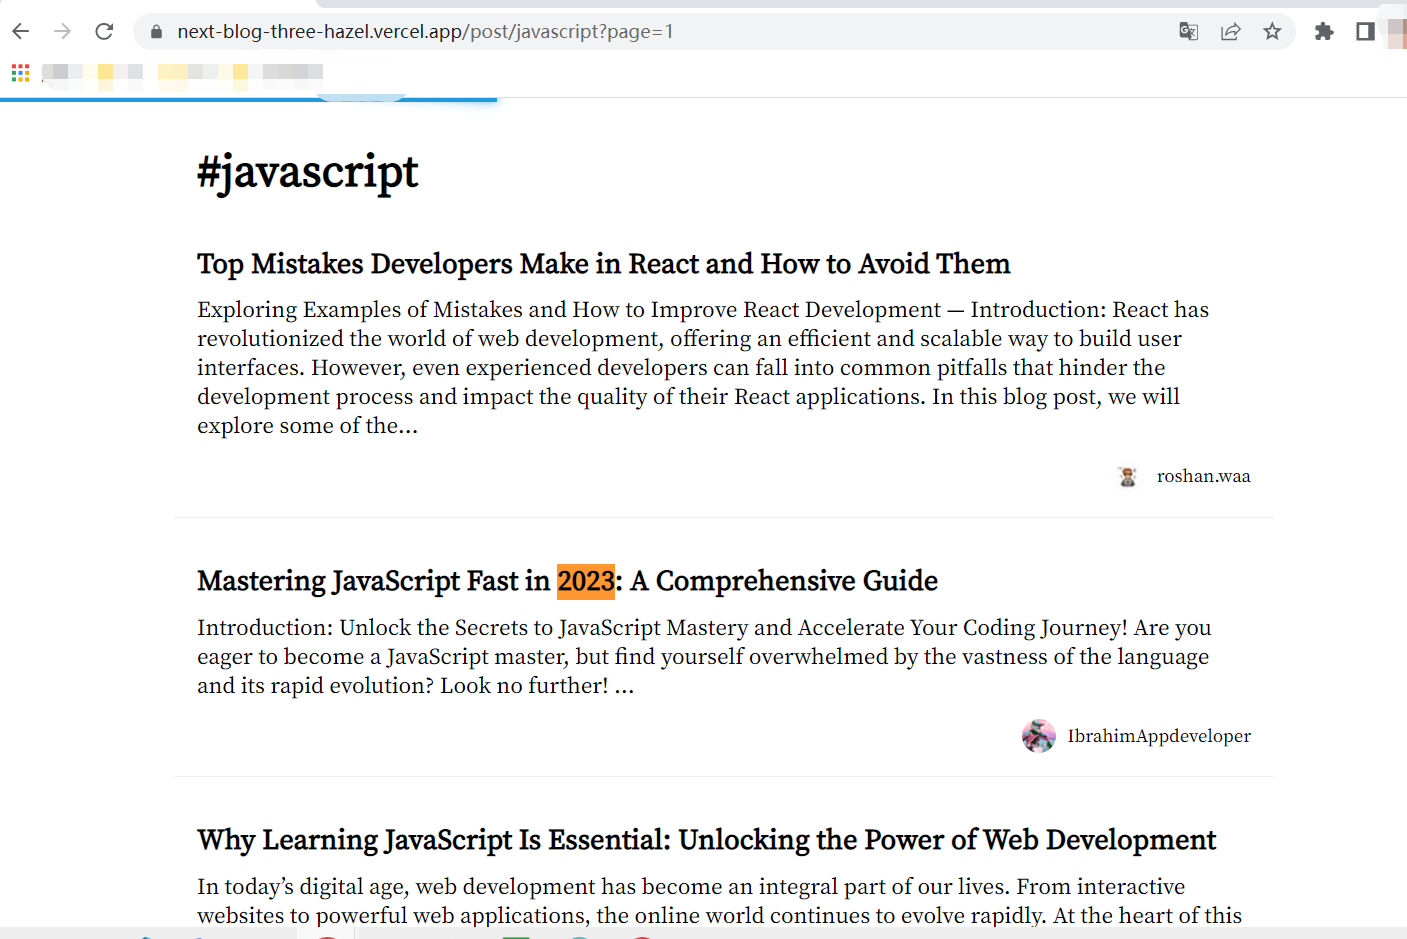Click IbrahimAppdeveloper avatar image
Screen dimensions: 1407x939
pos(1039,736)
